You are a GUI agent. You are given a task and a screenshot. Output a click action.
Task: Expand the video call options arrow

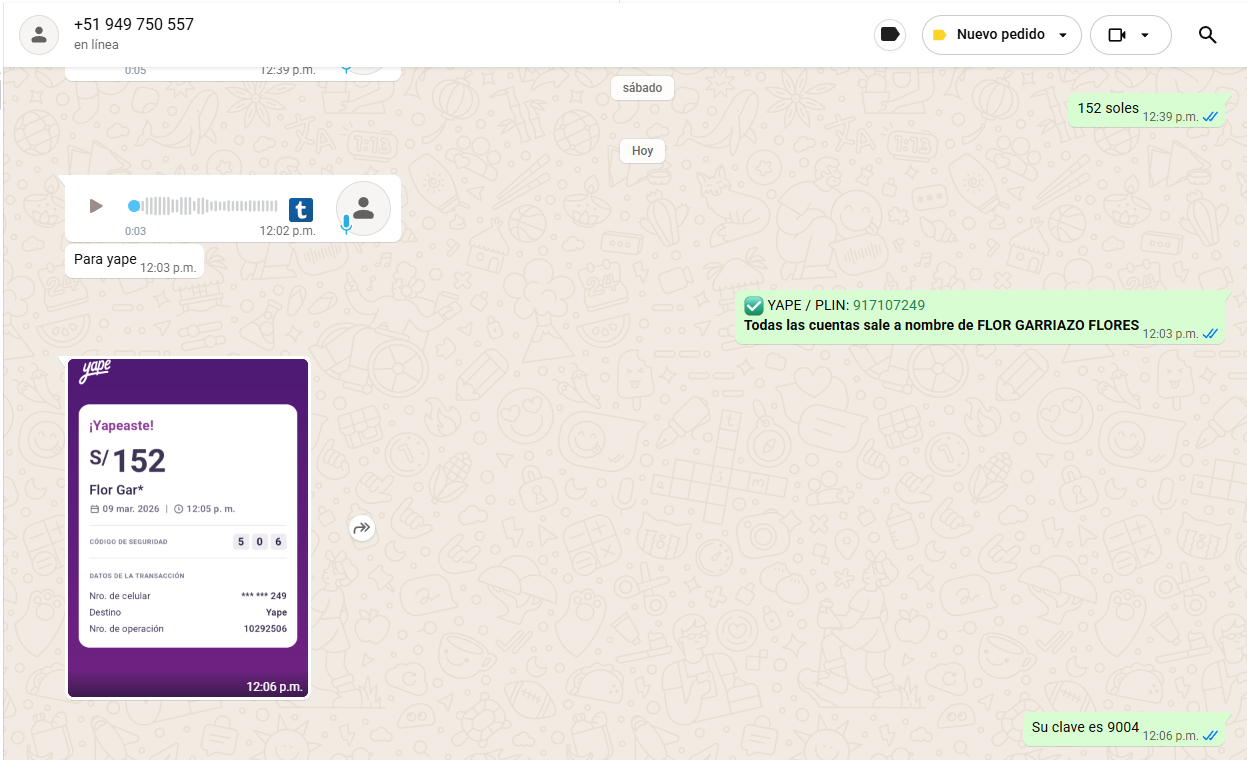(1145, 36)
